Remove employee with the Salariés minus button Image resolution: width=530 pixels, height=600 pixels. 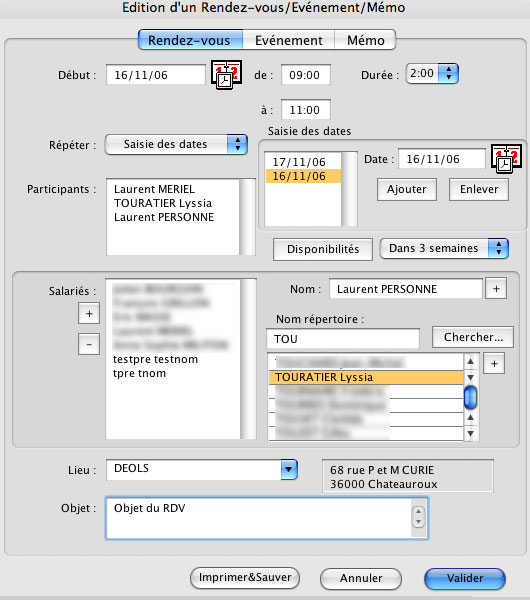[89, 344]
